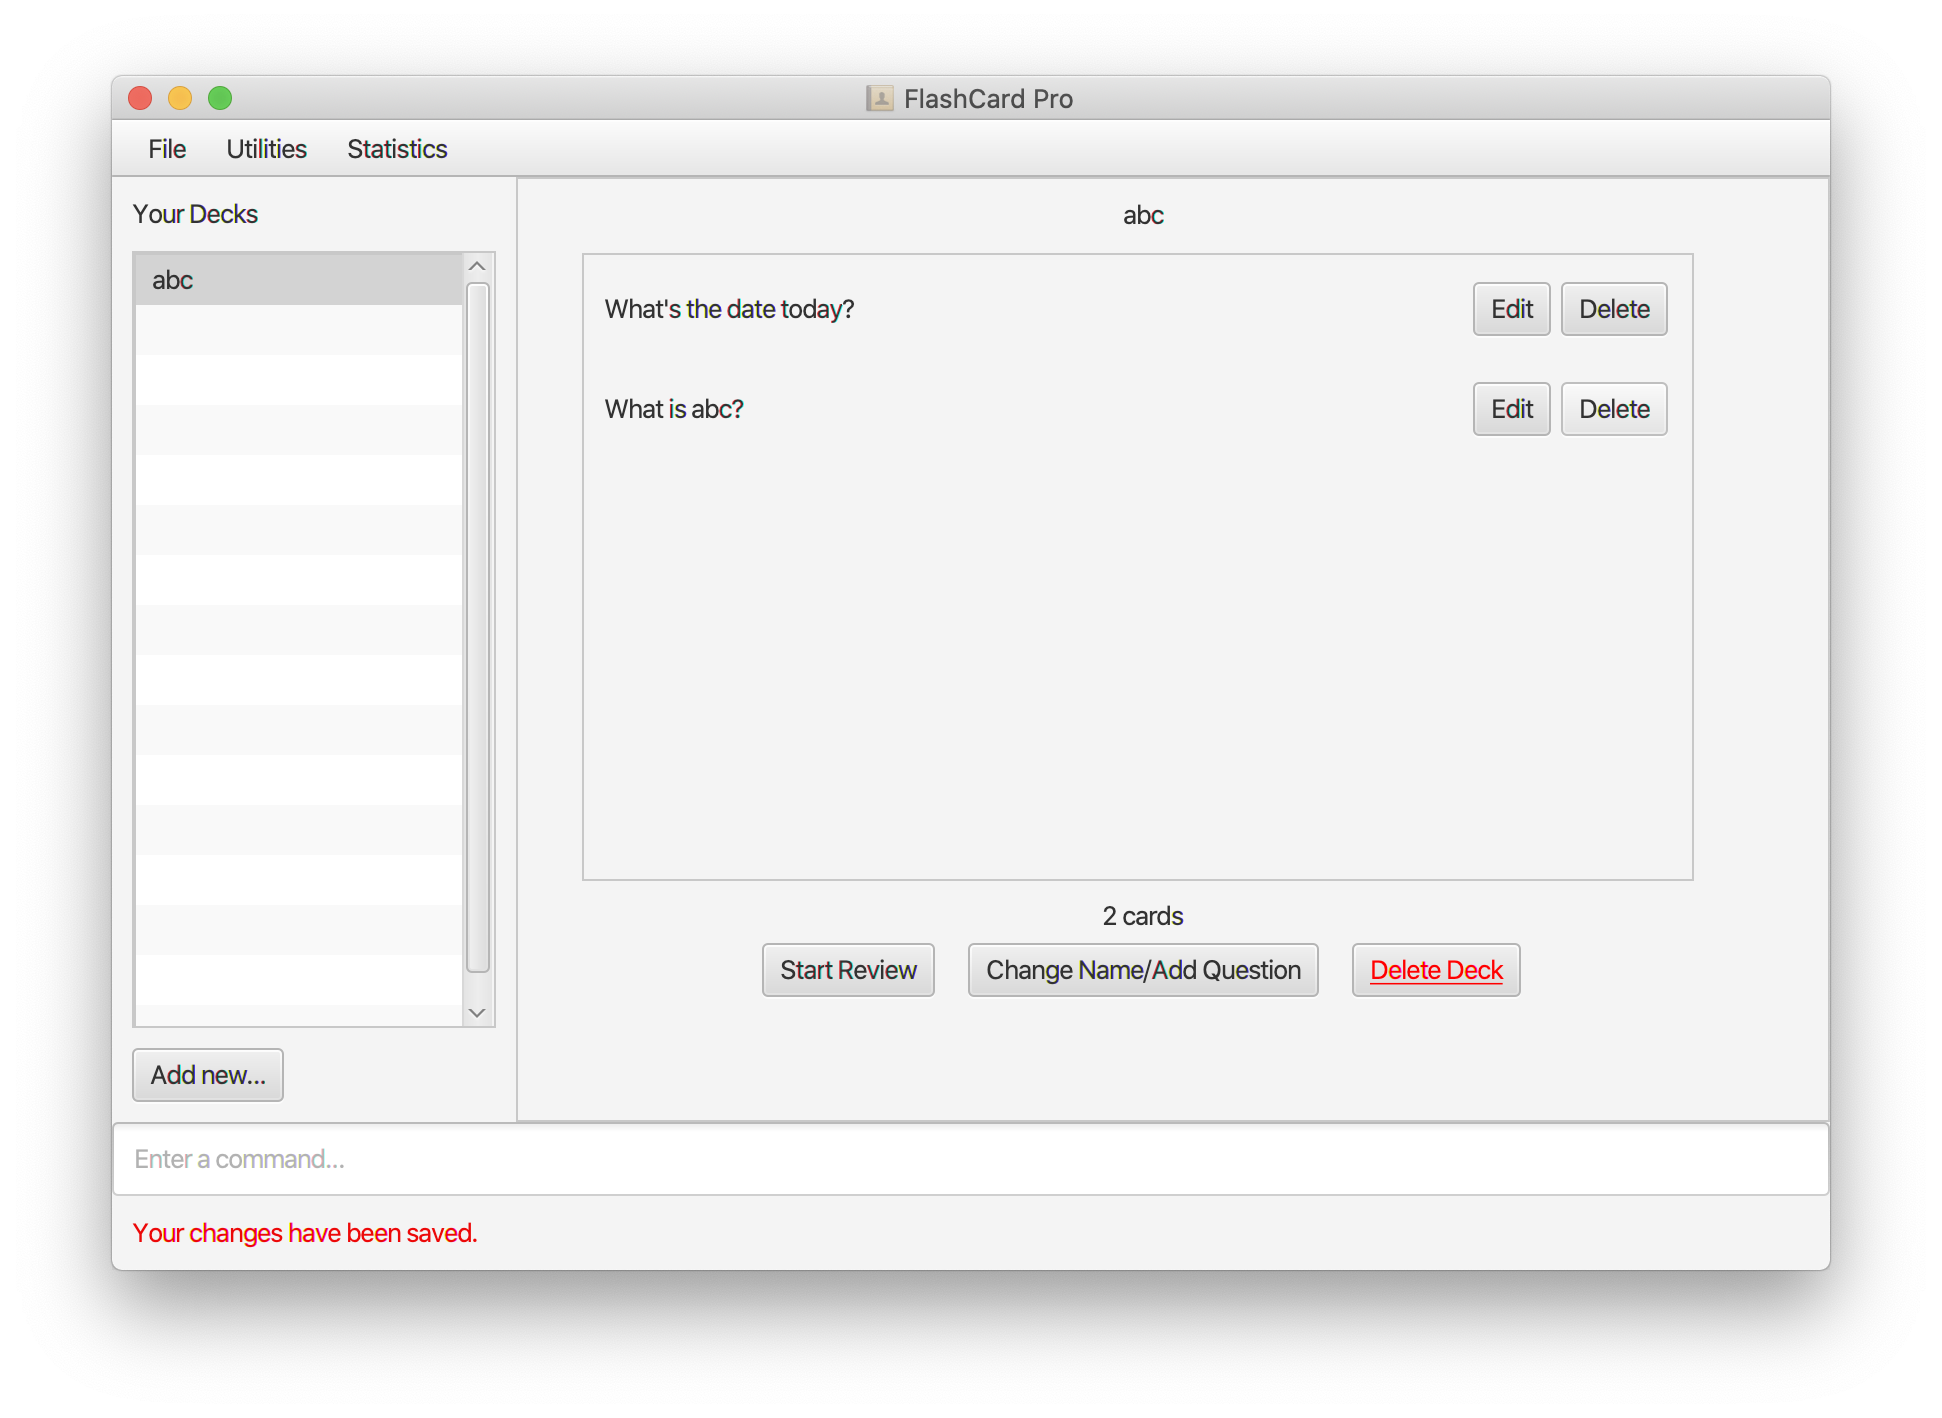Screen dimensions: 1942x1418
Task: Edit the "What's the date today?" card
Action: point(1511,309)
